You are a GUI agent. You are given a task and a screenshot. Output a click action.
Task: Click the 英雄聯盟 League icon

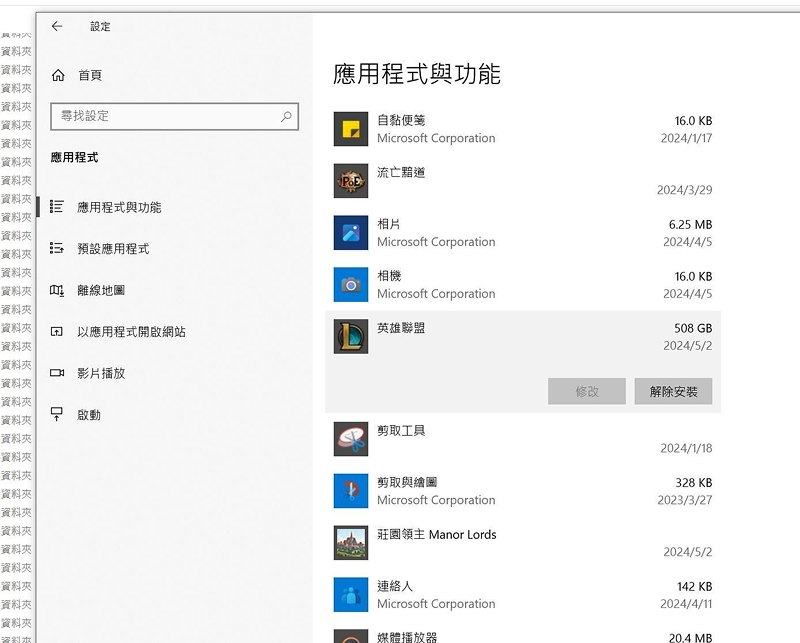click(x=351, y=336)
